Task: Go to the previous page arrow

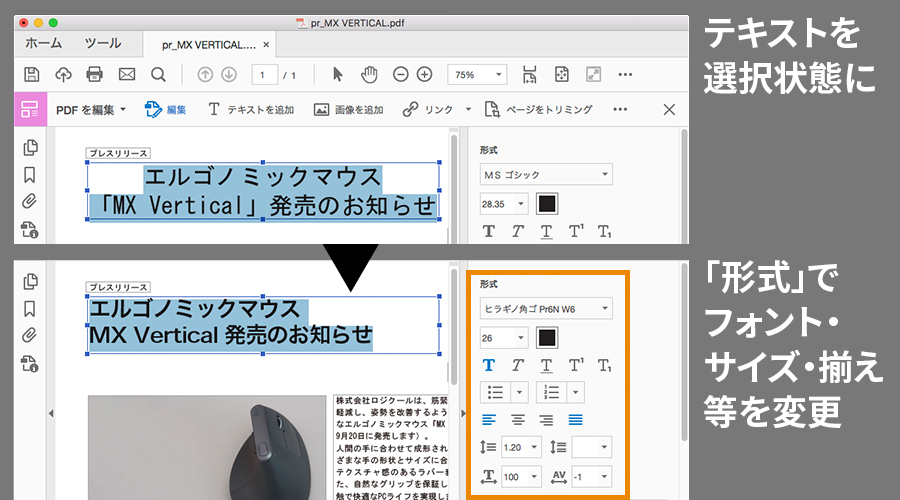Action: coord(205,75)
